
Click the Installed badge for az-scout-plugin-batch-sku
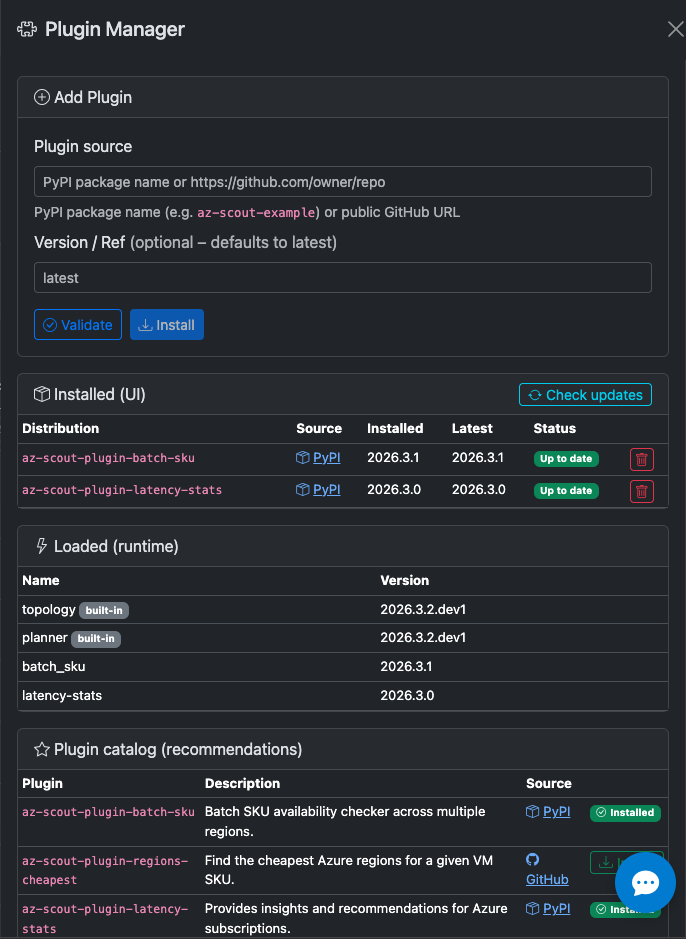click(625, 812)
